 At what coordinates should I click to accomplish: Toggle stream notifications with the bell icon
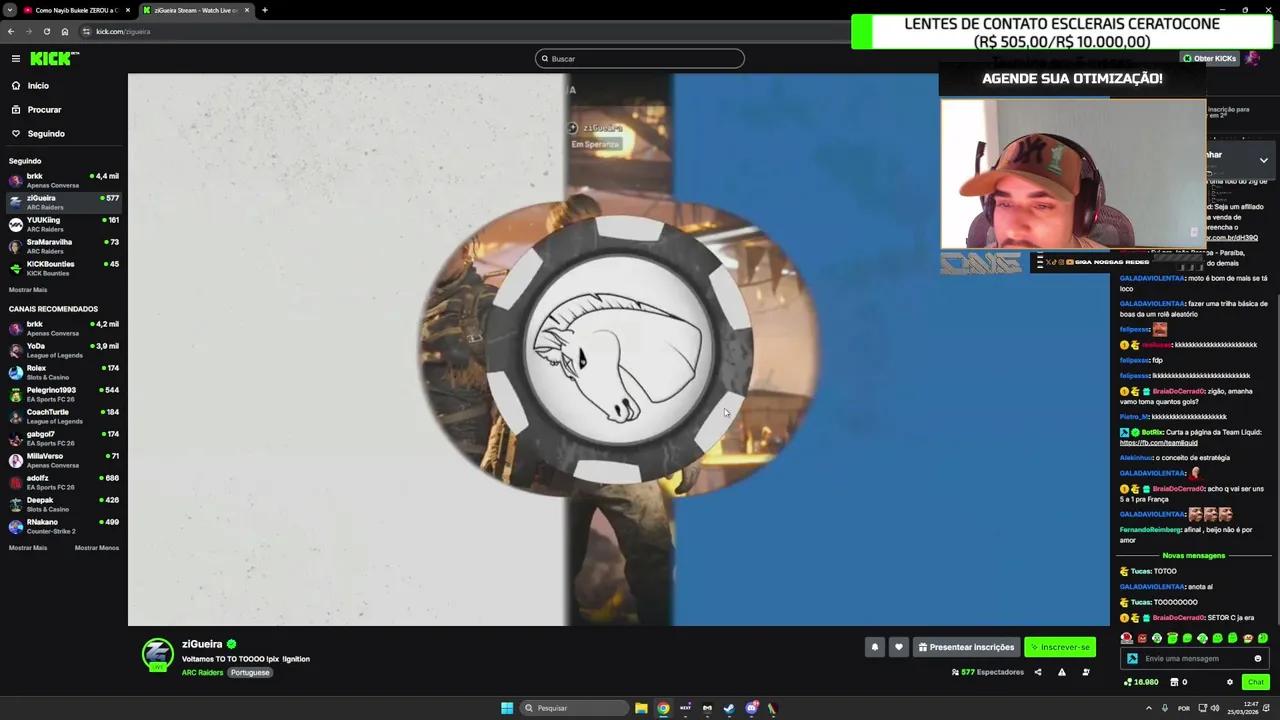pos(874,647)
